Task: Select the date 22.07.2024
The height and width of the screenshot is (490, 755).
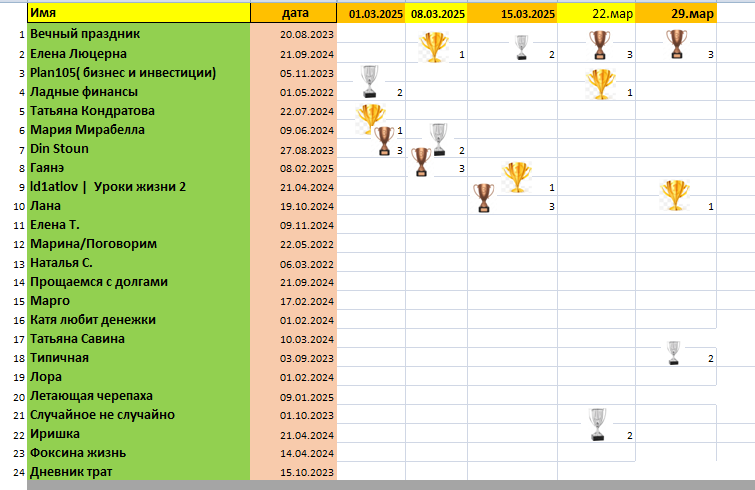Action: coord(307,112)
